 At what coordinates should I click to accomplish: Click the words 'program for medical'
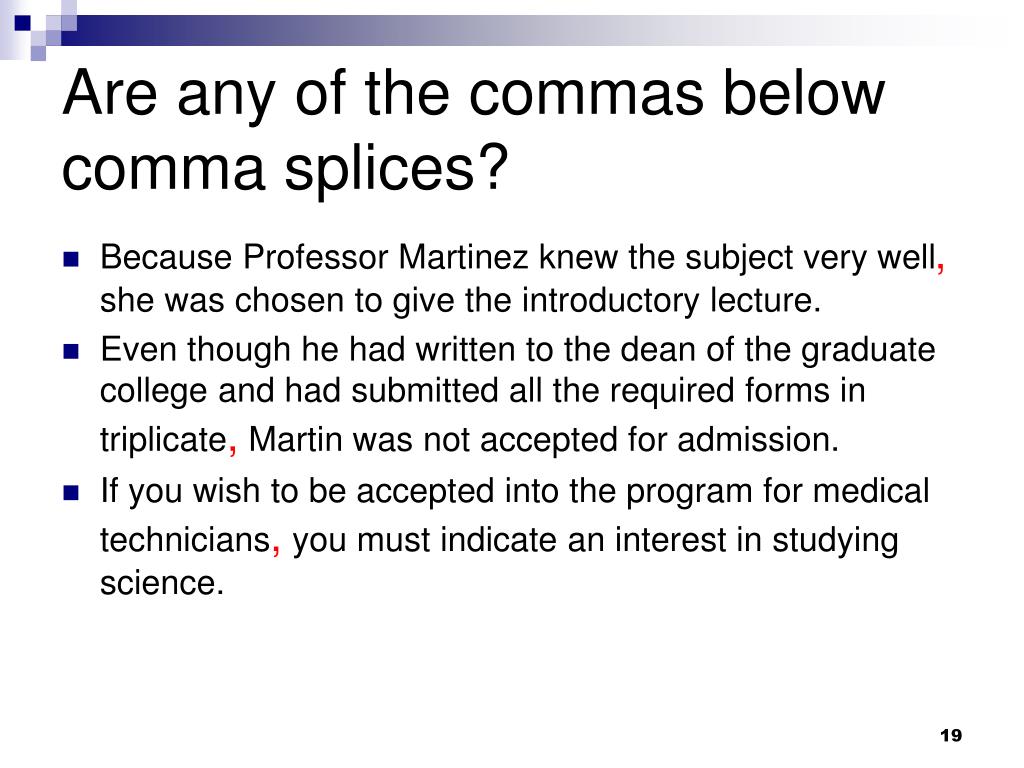777,491
